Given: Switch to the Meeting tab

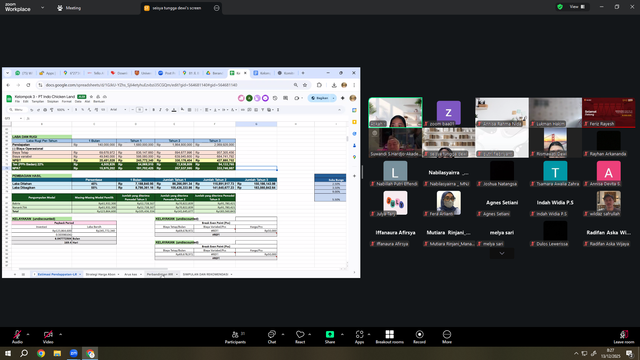Looking at the screenshot, I should 69,8.
